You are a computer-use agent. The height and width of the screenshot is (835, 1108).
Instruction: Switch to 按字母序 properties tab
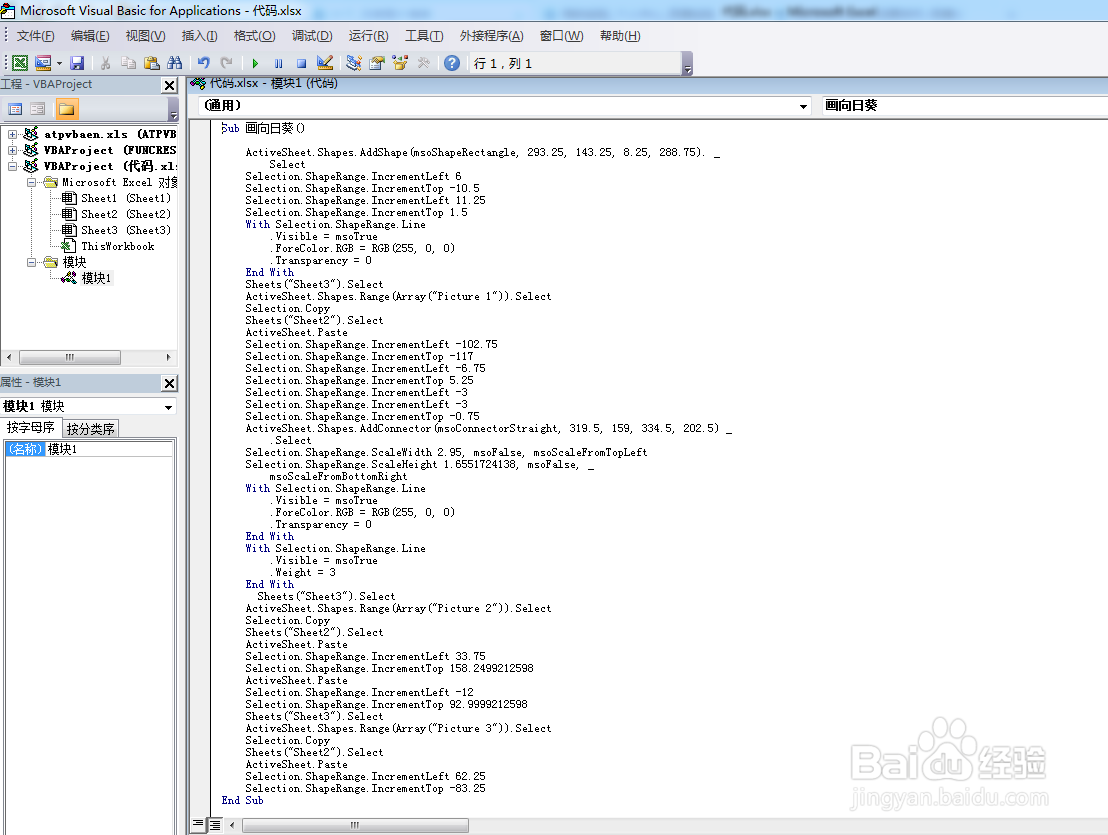point(31,427)
